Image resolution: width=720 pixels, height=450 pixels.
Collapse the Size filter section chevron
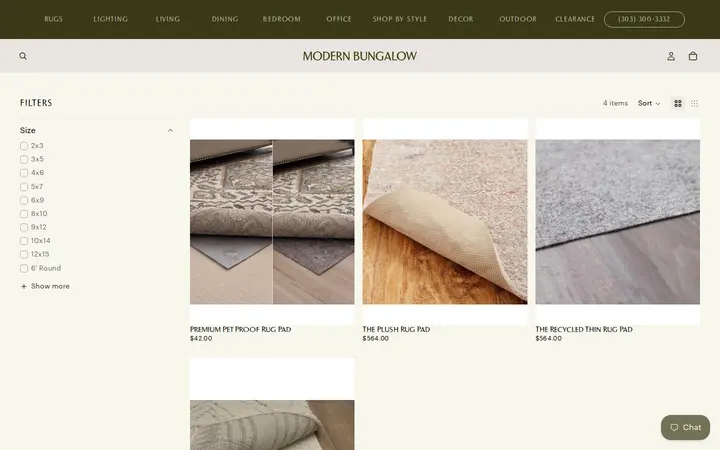[x=170, y=130]
